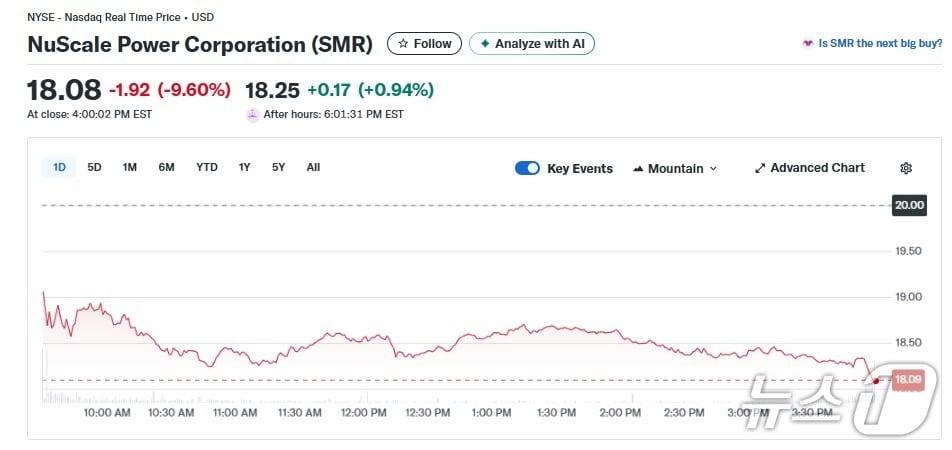Open chart settings gear icon
952x450 pixels.
tap(906, 168)
